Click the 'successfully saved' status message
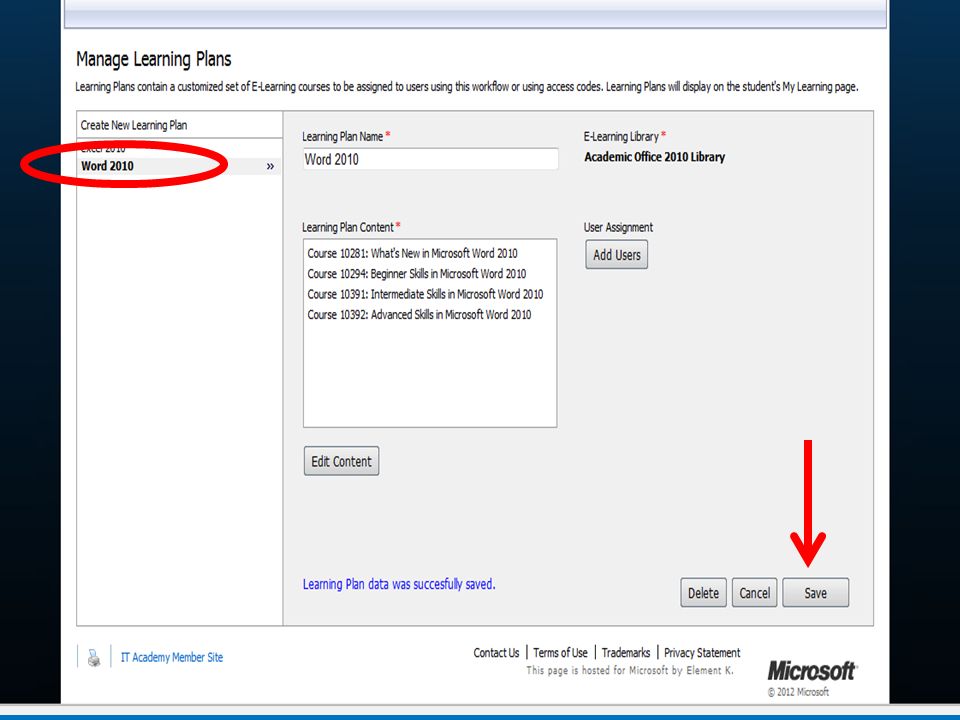The height and width of the screenshot is (720, 960). (x=399, y=584)
